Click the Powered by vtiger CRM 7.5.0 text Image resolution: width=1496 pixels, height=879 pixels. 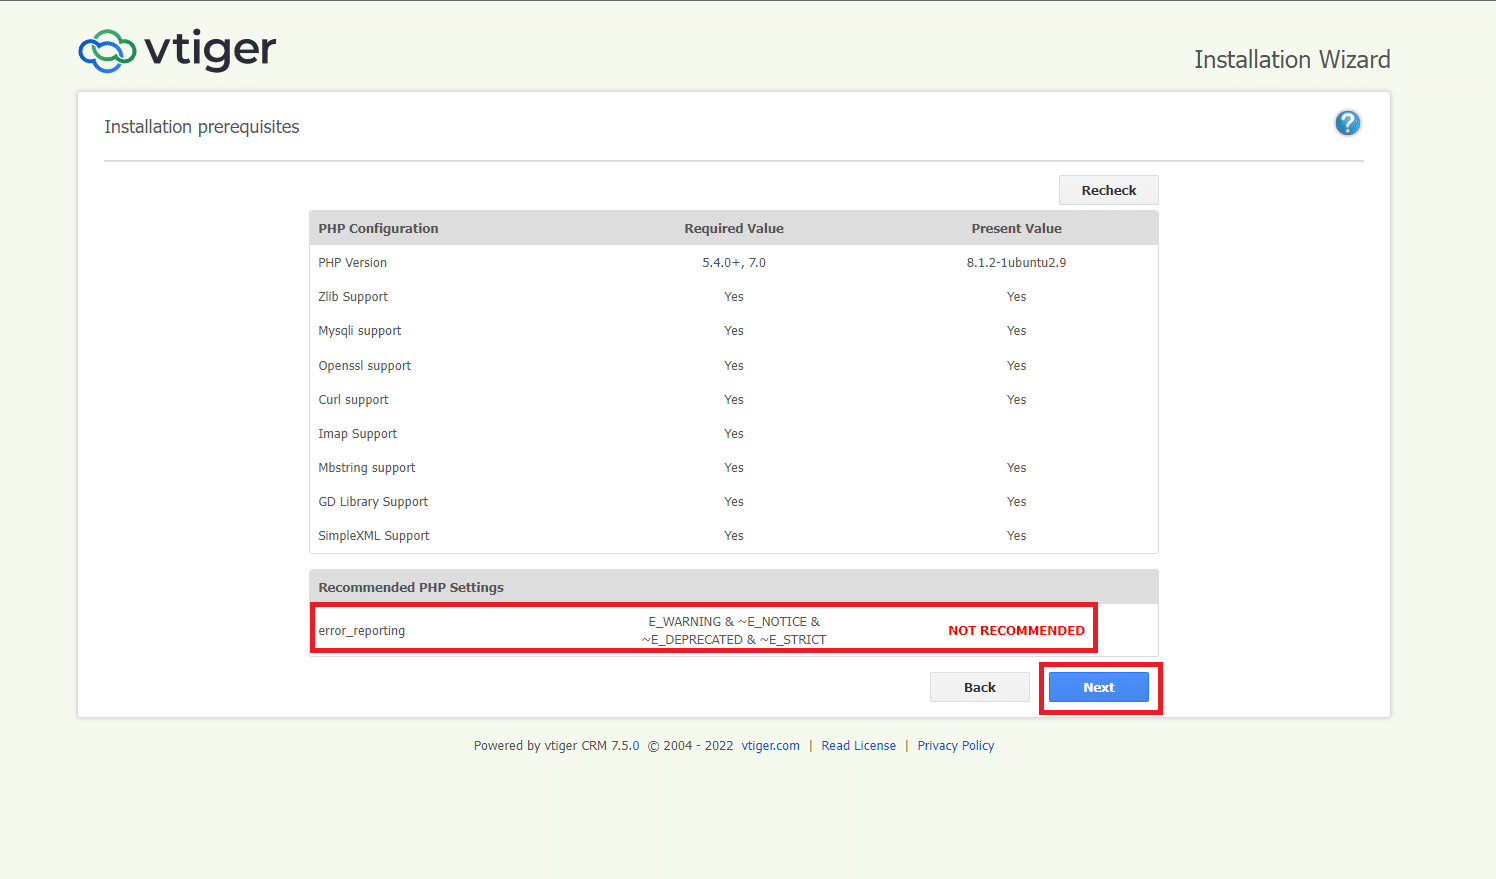pos(556,746)
